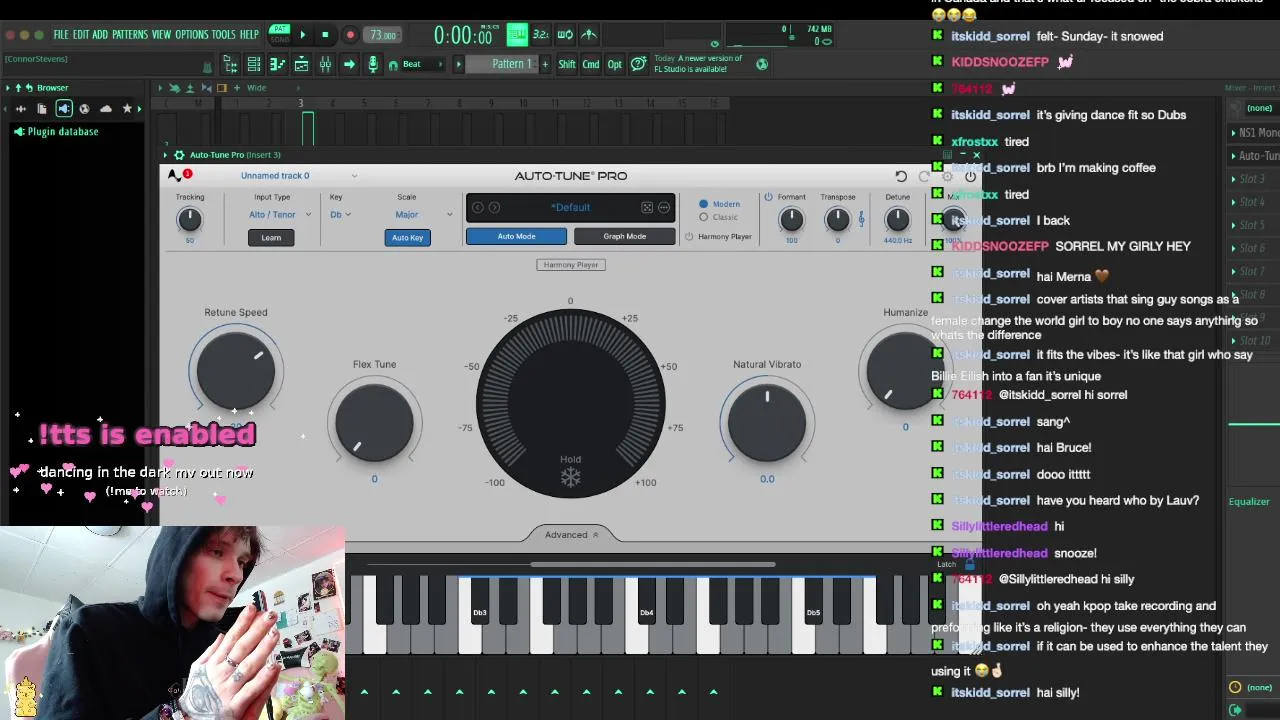The image size is (1280, 720).
Task: Toggle the 3.2.1 countdown-before-recording icon
Action: (x=541, y=35)
